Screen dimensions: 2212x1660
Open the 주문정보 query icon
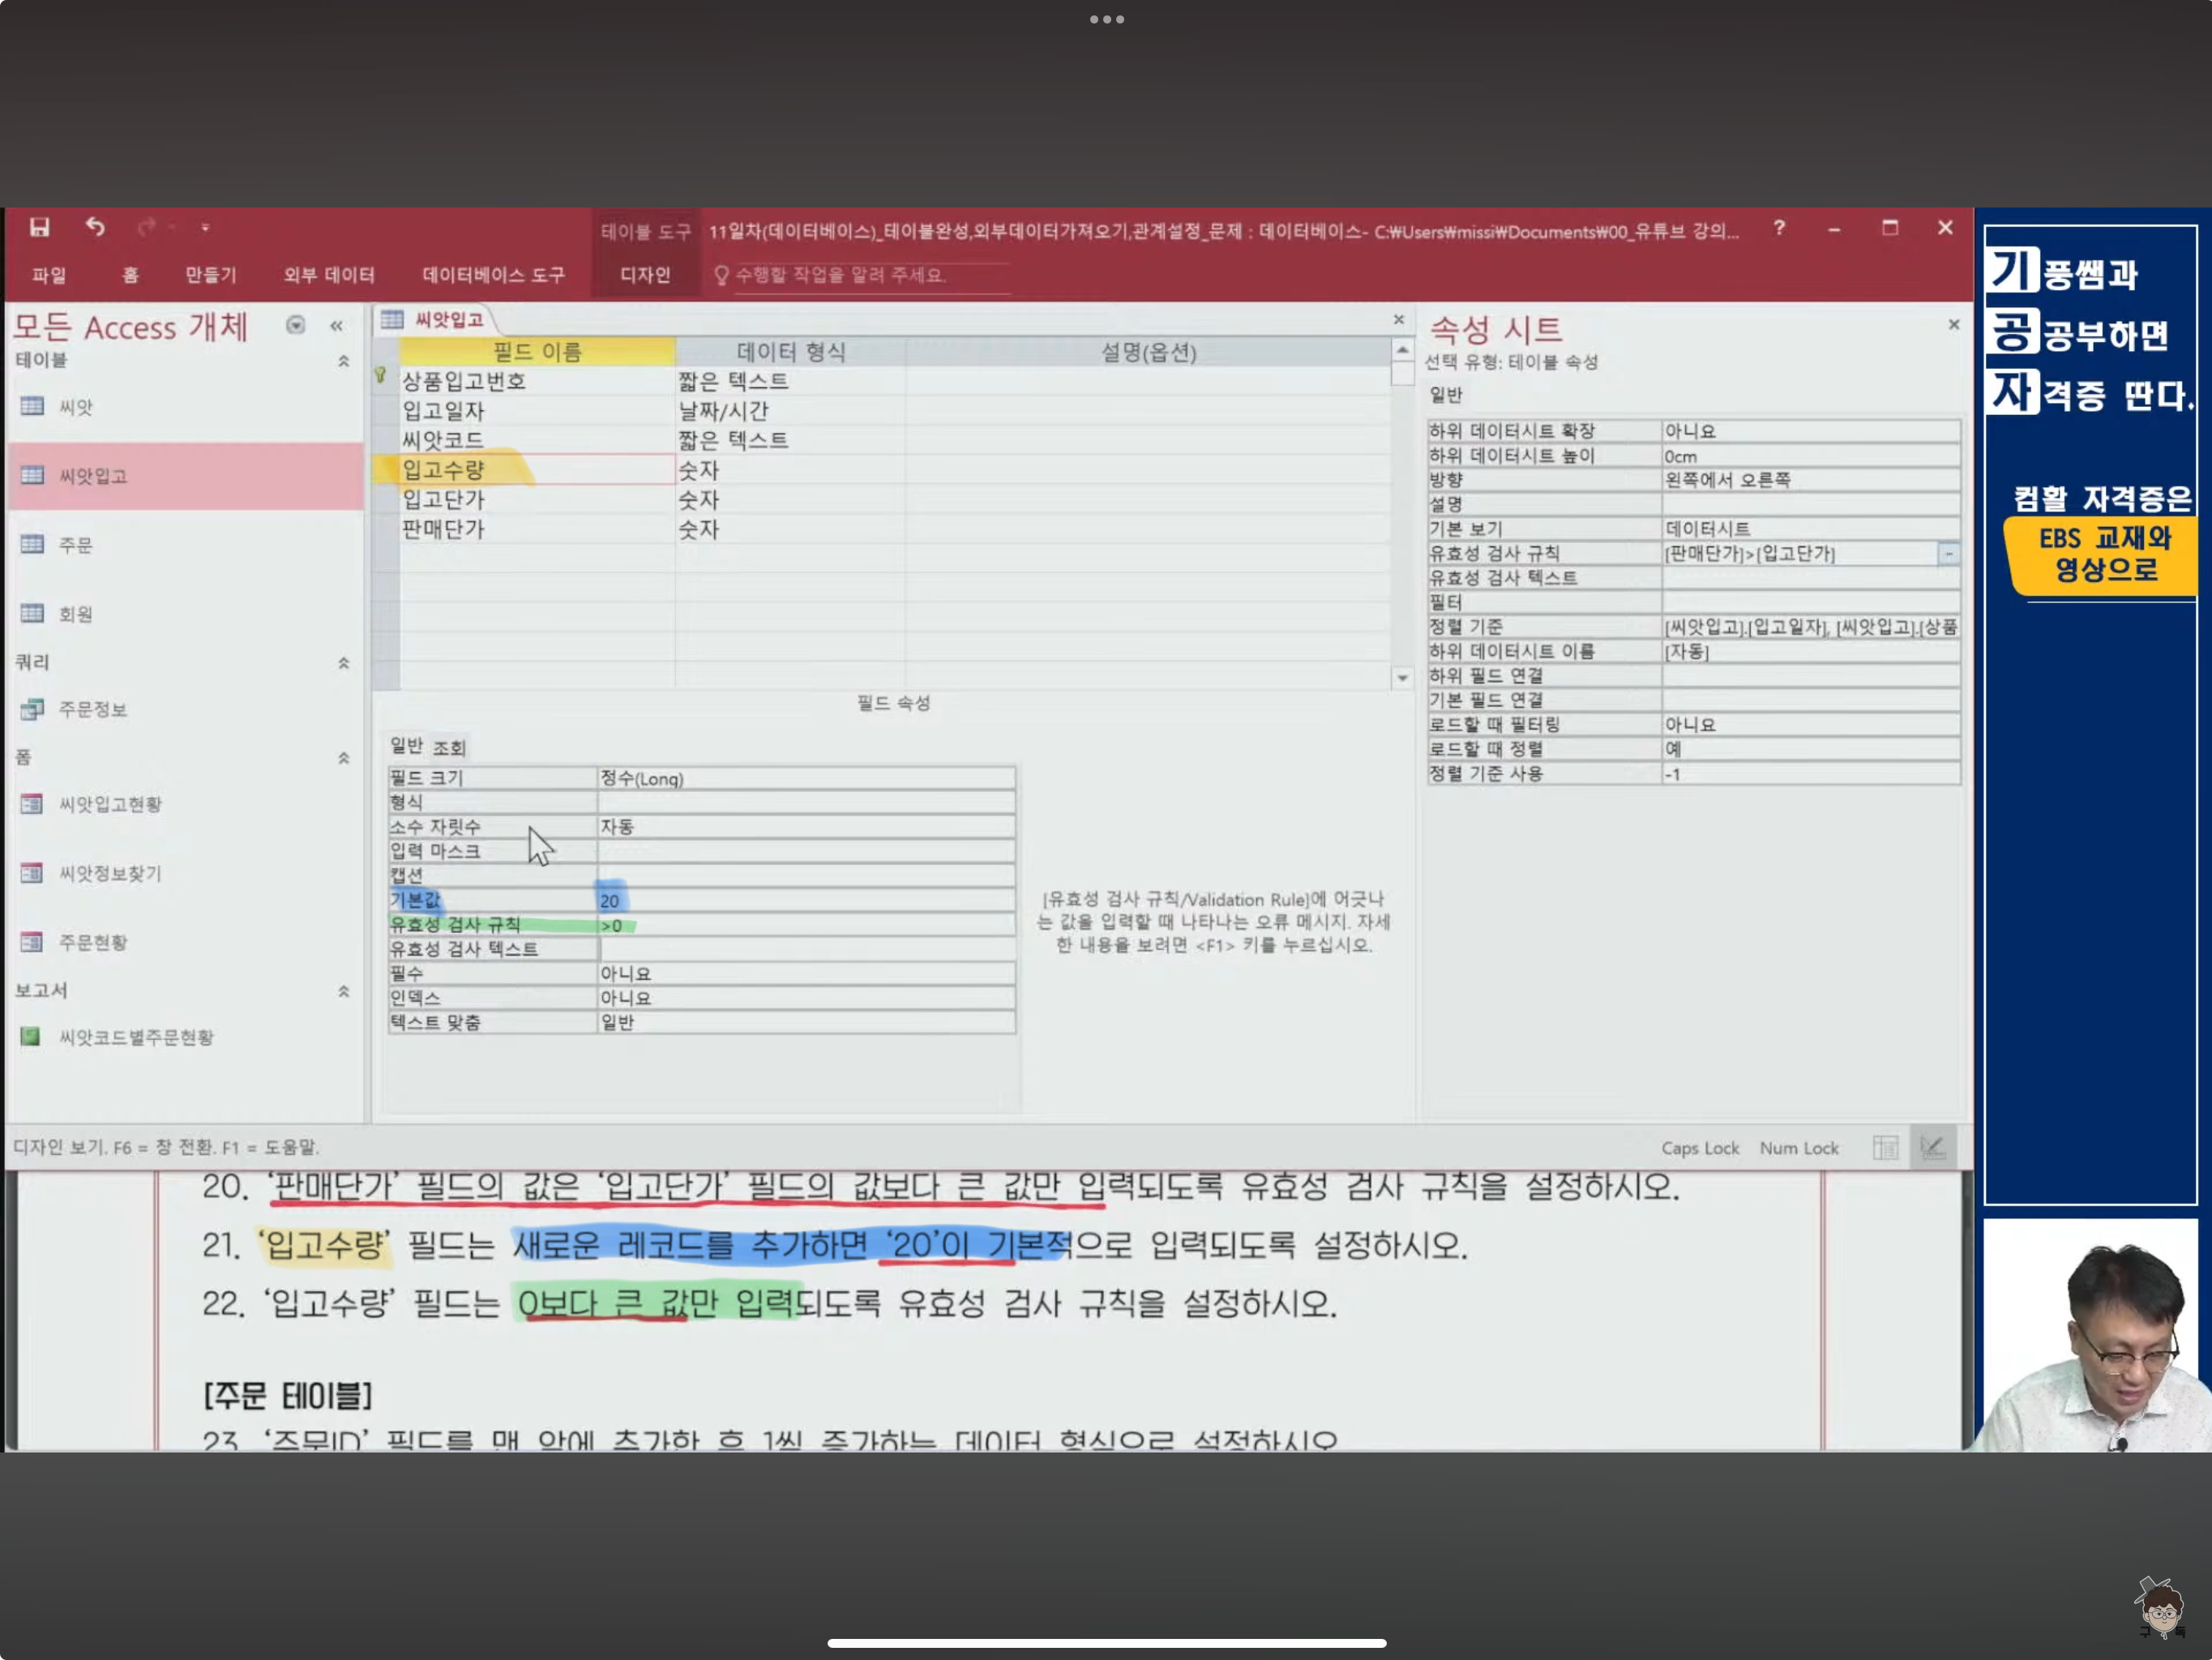33,709
